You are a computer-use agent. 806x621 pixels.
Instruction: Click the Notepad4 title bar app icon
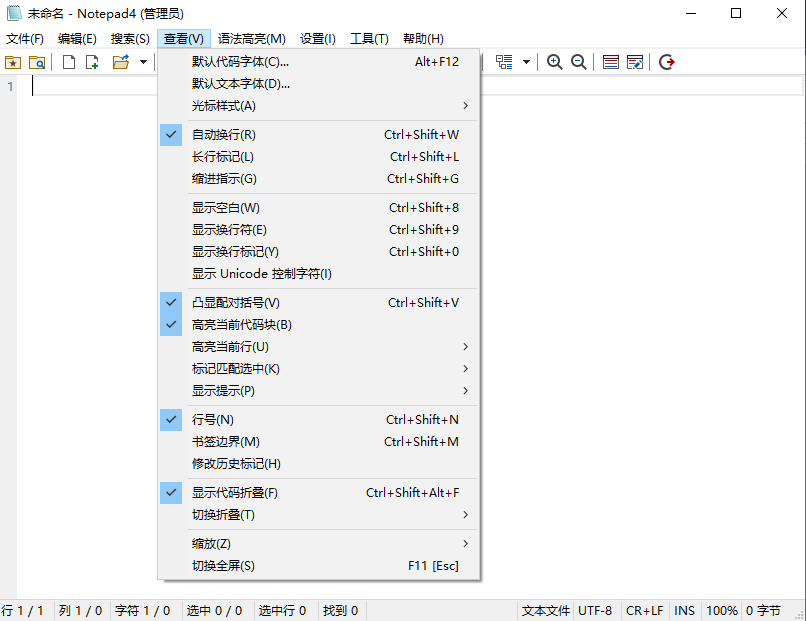coord(14,13)
